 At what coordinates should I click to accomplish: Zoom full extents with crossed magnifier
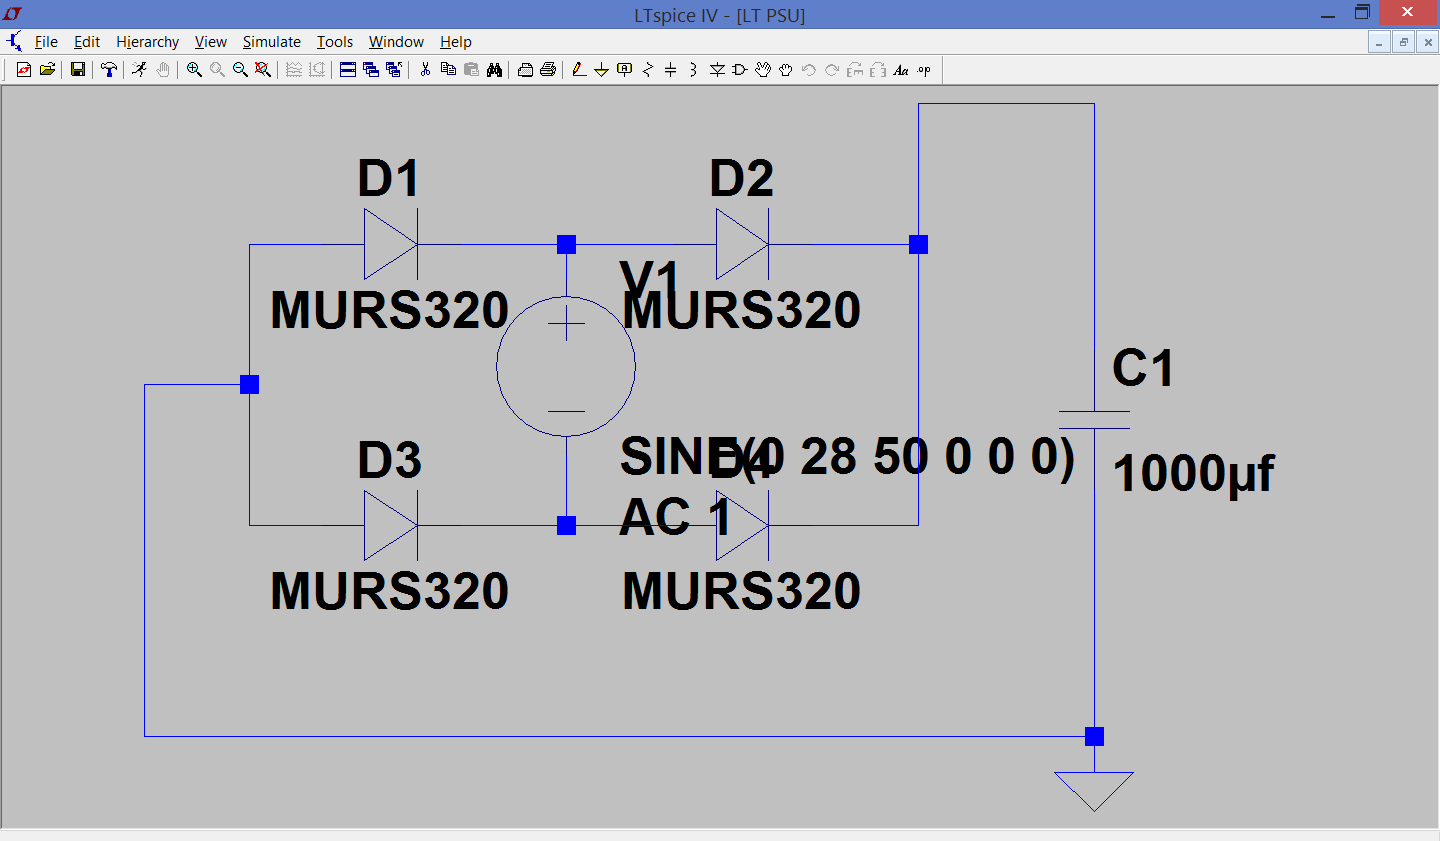coord(263,70)
